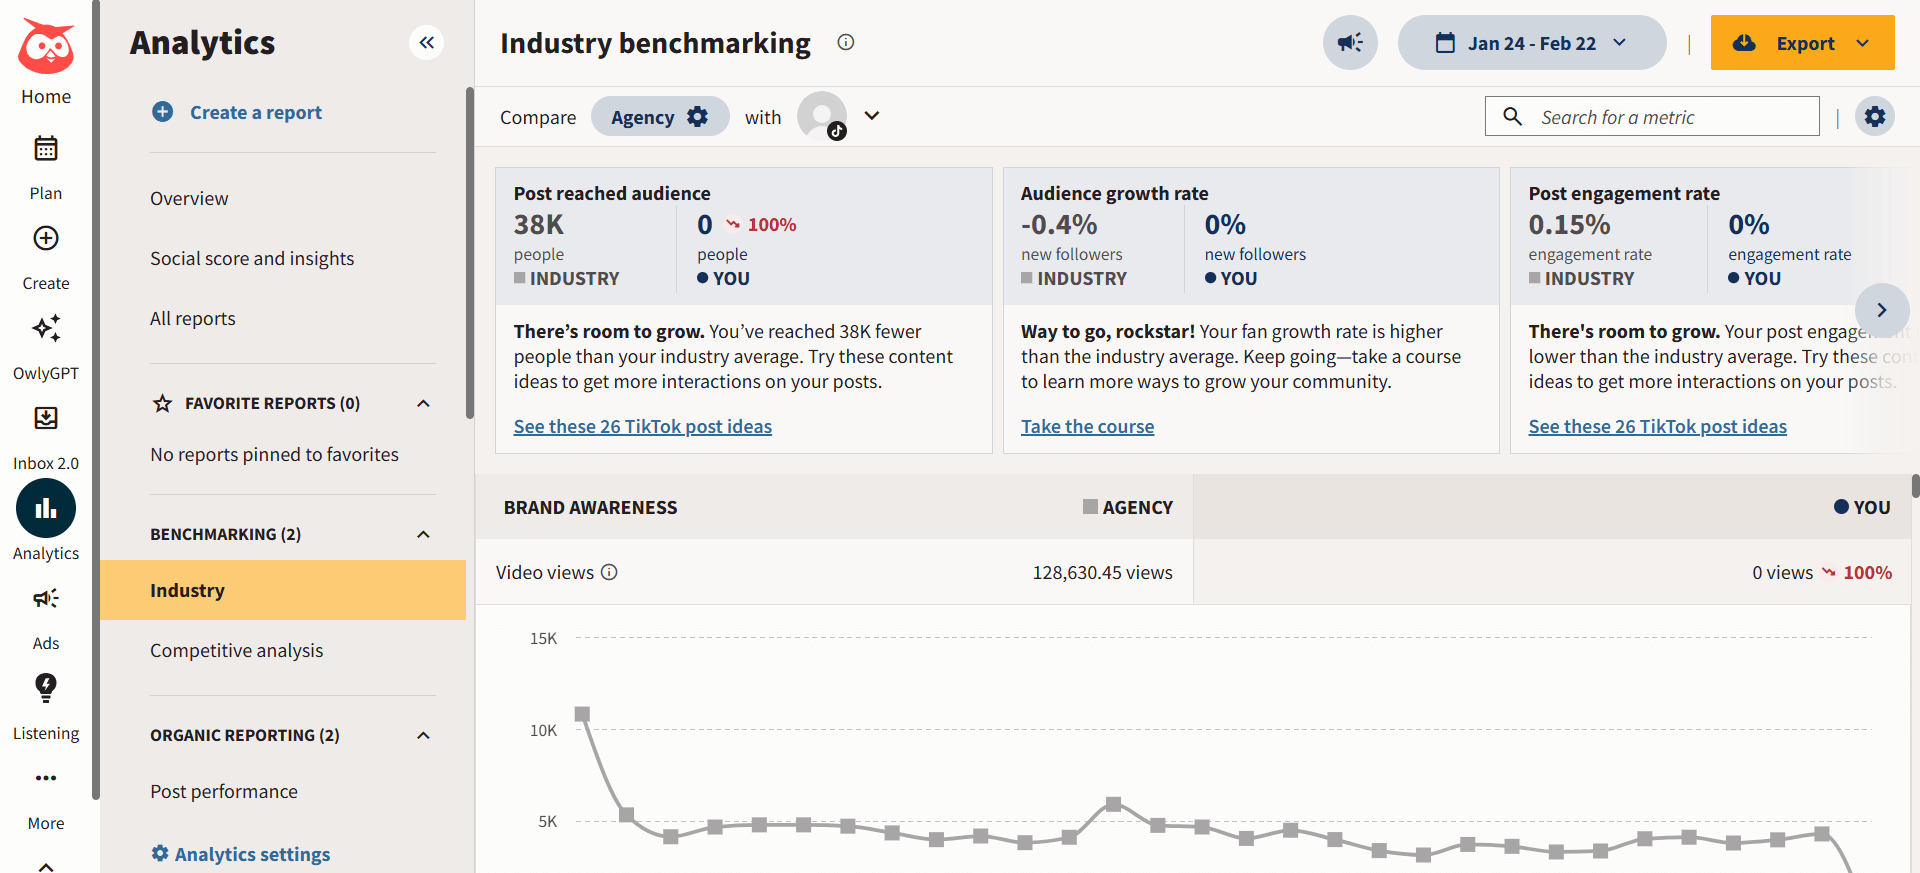Click the first chart data point near 10K
1920x873 pixels.
(582, 714)
